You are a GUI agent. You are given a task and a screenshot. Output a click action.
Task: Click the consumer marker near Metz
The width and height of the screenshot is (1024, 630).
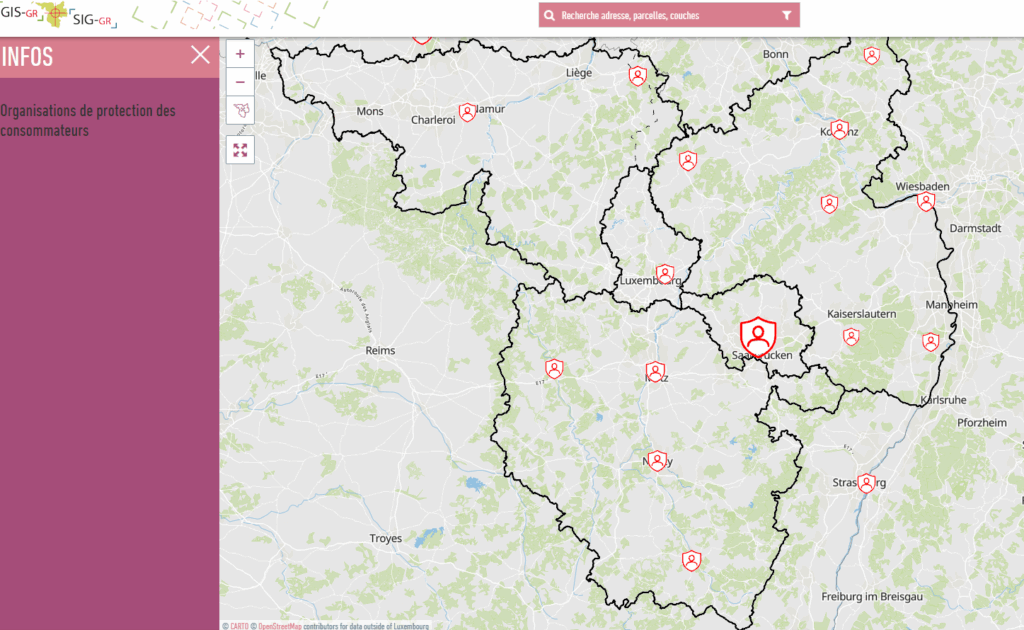pos(655,371)
